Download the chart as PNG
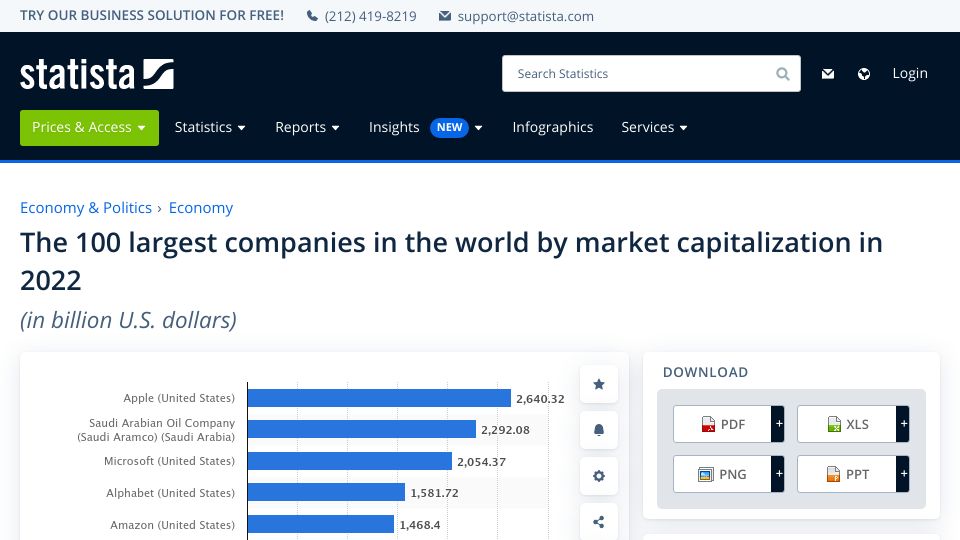Viewport: 960px width, 540px height. [722, 474]
